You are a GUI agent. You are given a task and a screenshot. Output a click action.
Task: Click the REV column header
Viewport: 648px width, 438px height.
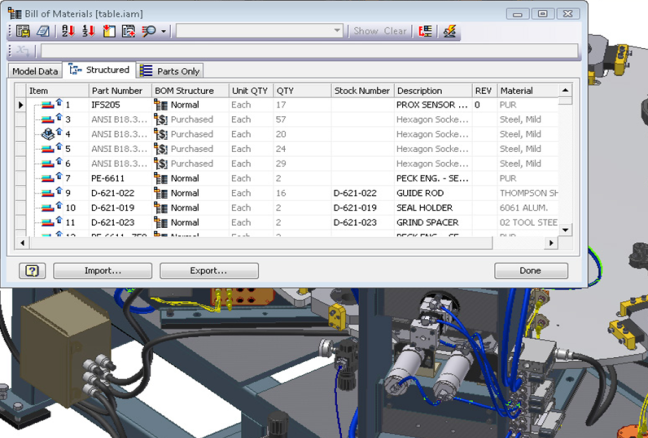pos(484,90)
